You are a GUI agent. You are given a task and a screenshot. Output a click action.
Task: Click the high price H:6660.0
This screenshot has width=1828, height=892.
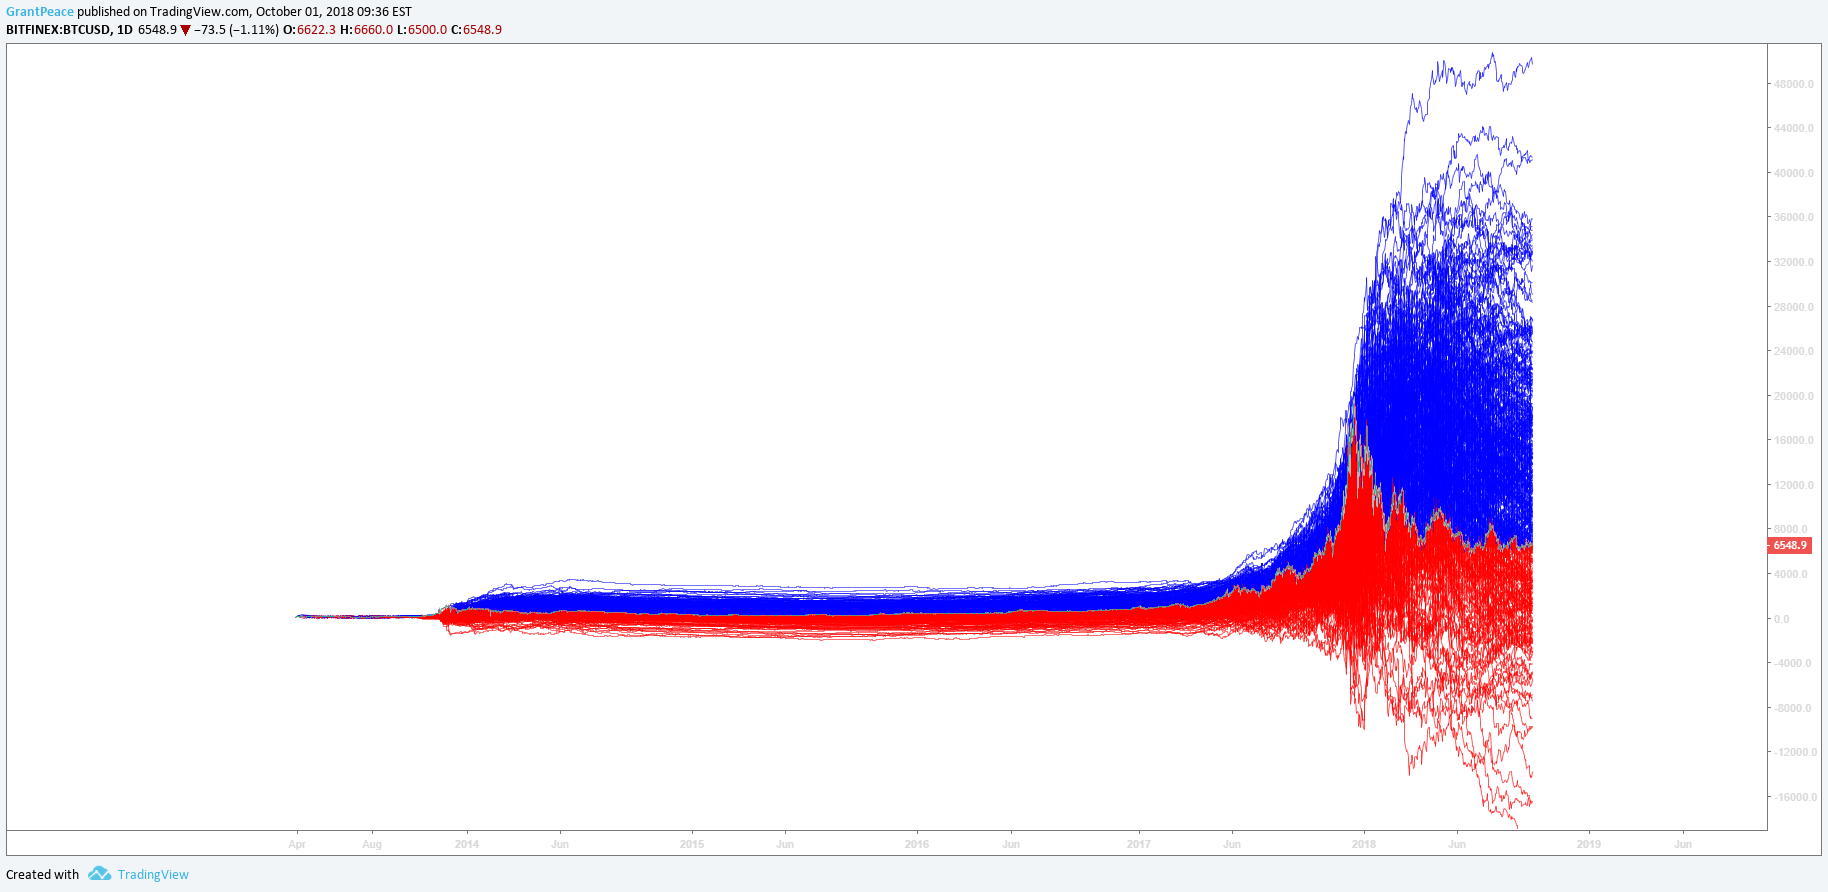click(x=366, y=30)
